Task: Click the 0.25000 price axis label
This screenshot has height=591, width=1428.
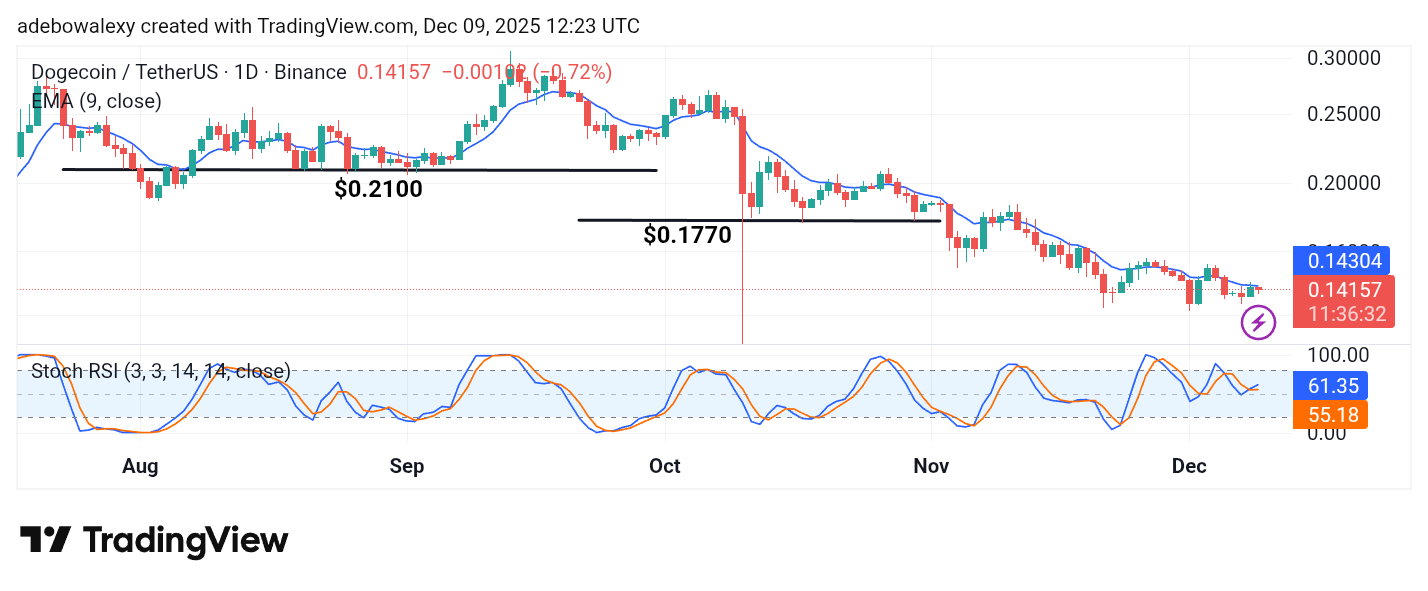Action: pyautogui.click(x=1345, y=114)
